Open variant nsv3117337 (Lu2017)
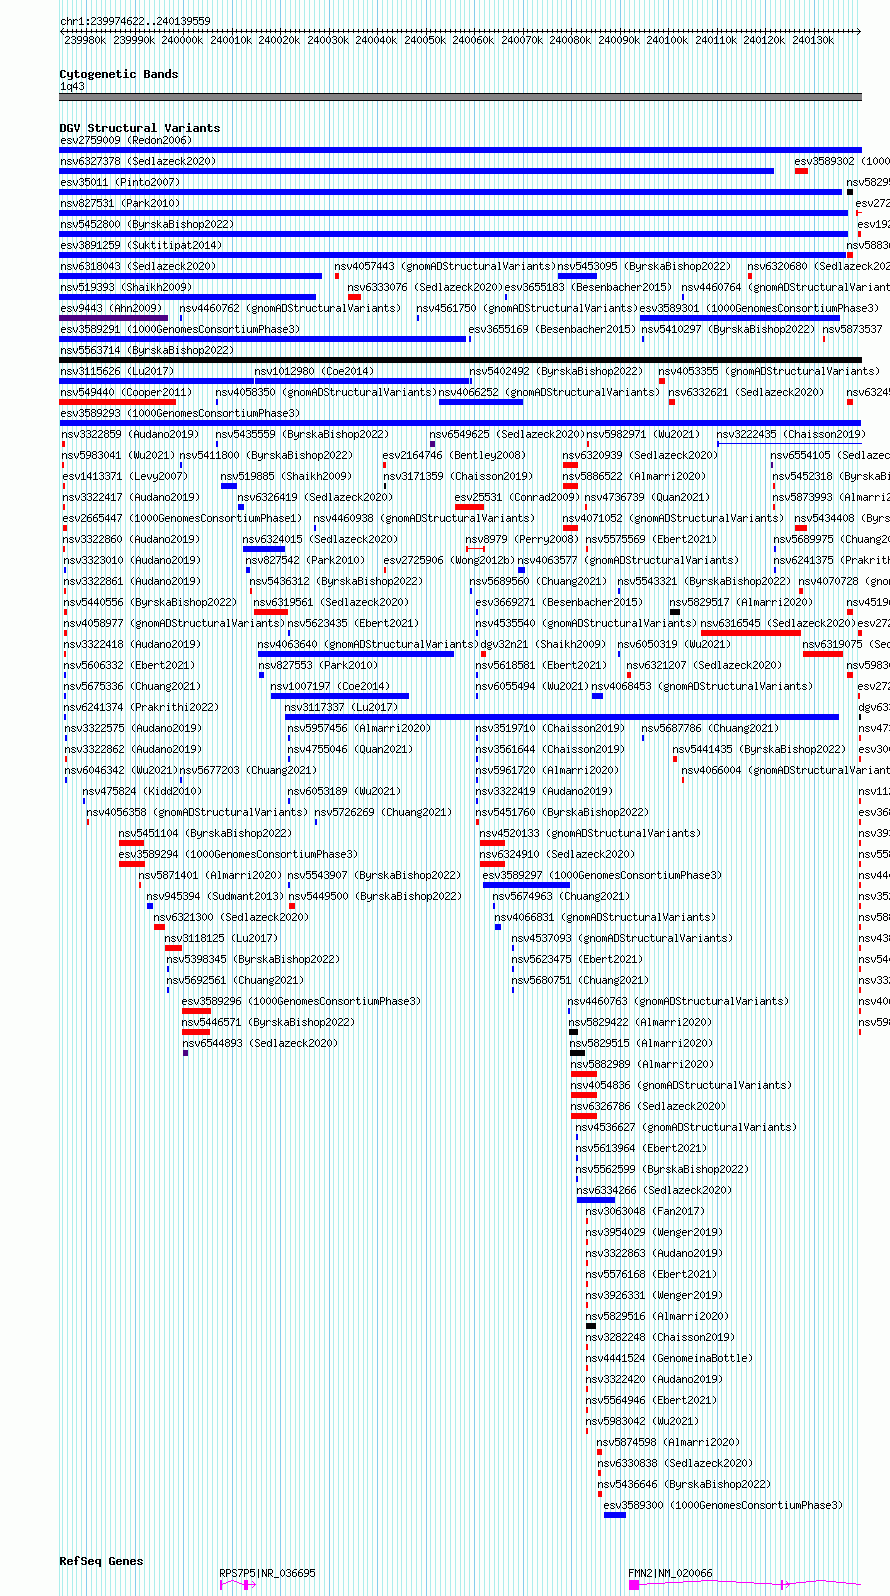Viewport: 890px width, 1596px height. tap(562, 717)
